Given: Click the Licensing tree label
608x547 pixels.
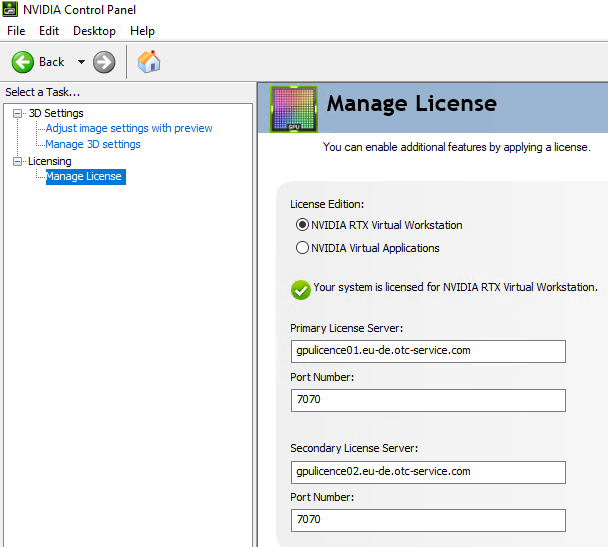Looking at the screenshot, I should pyautogui.click(x=50, y=161).
